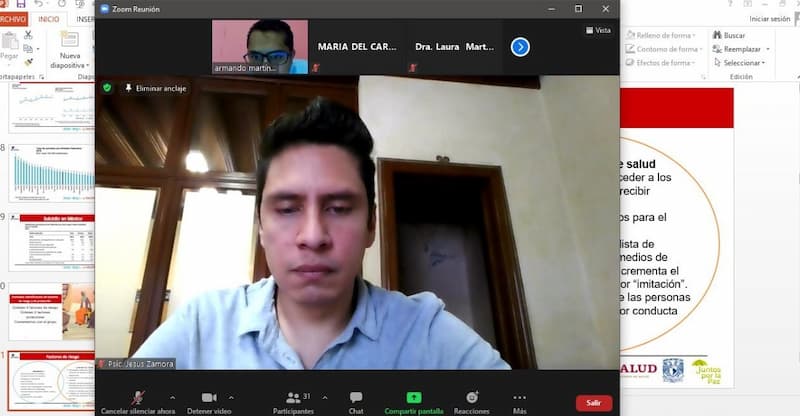800x416 pixels.
Task: Select slide 9 Suicidio en México thumbnail
Action: point(52,242)
